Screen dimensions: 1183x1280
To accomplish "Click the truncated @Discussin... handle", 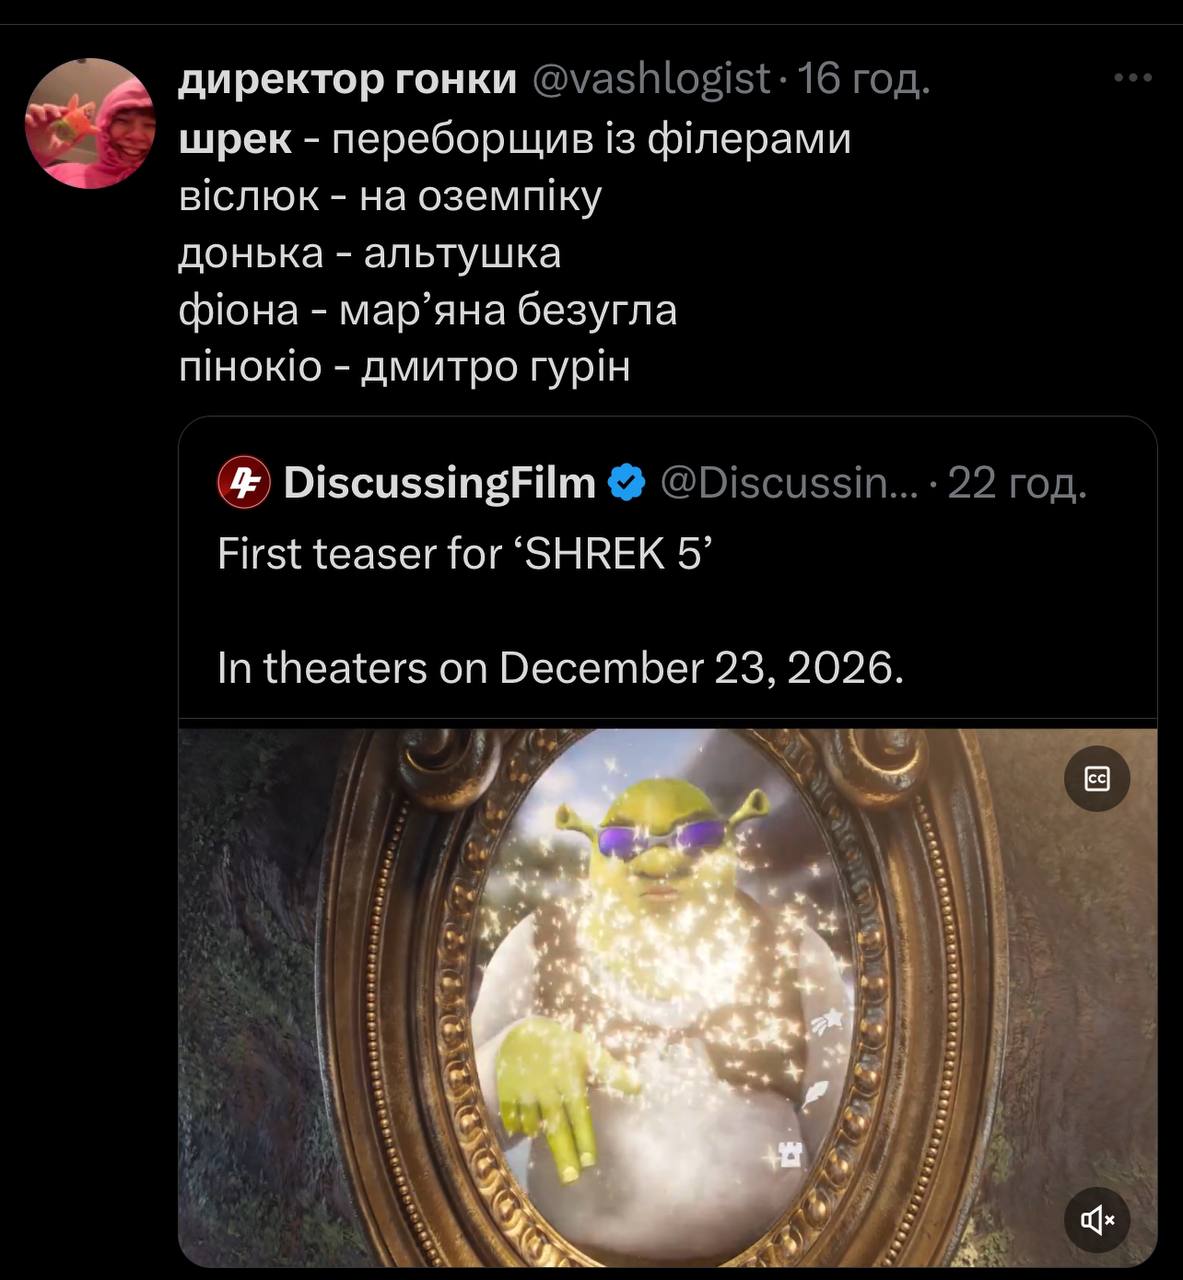I will [789, 483].
